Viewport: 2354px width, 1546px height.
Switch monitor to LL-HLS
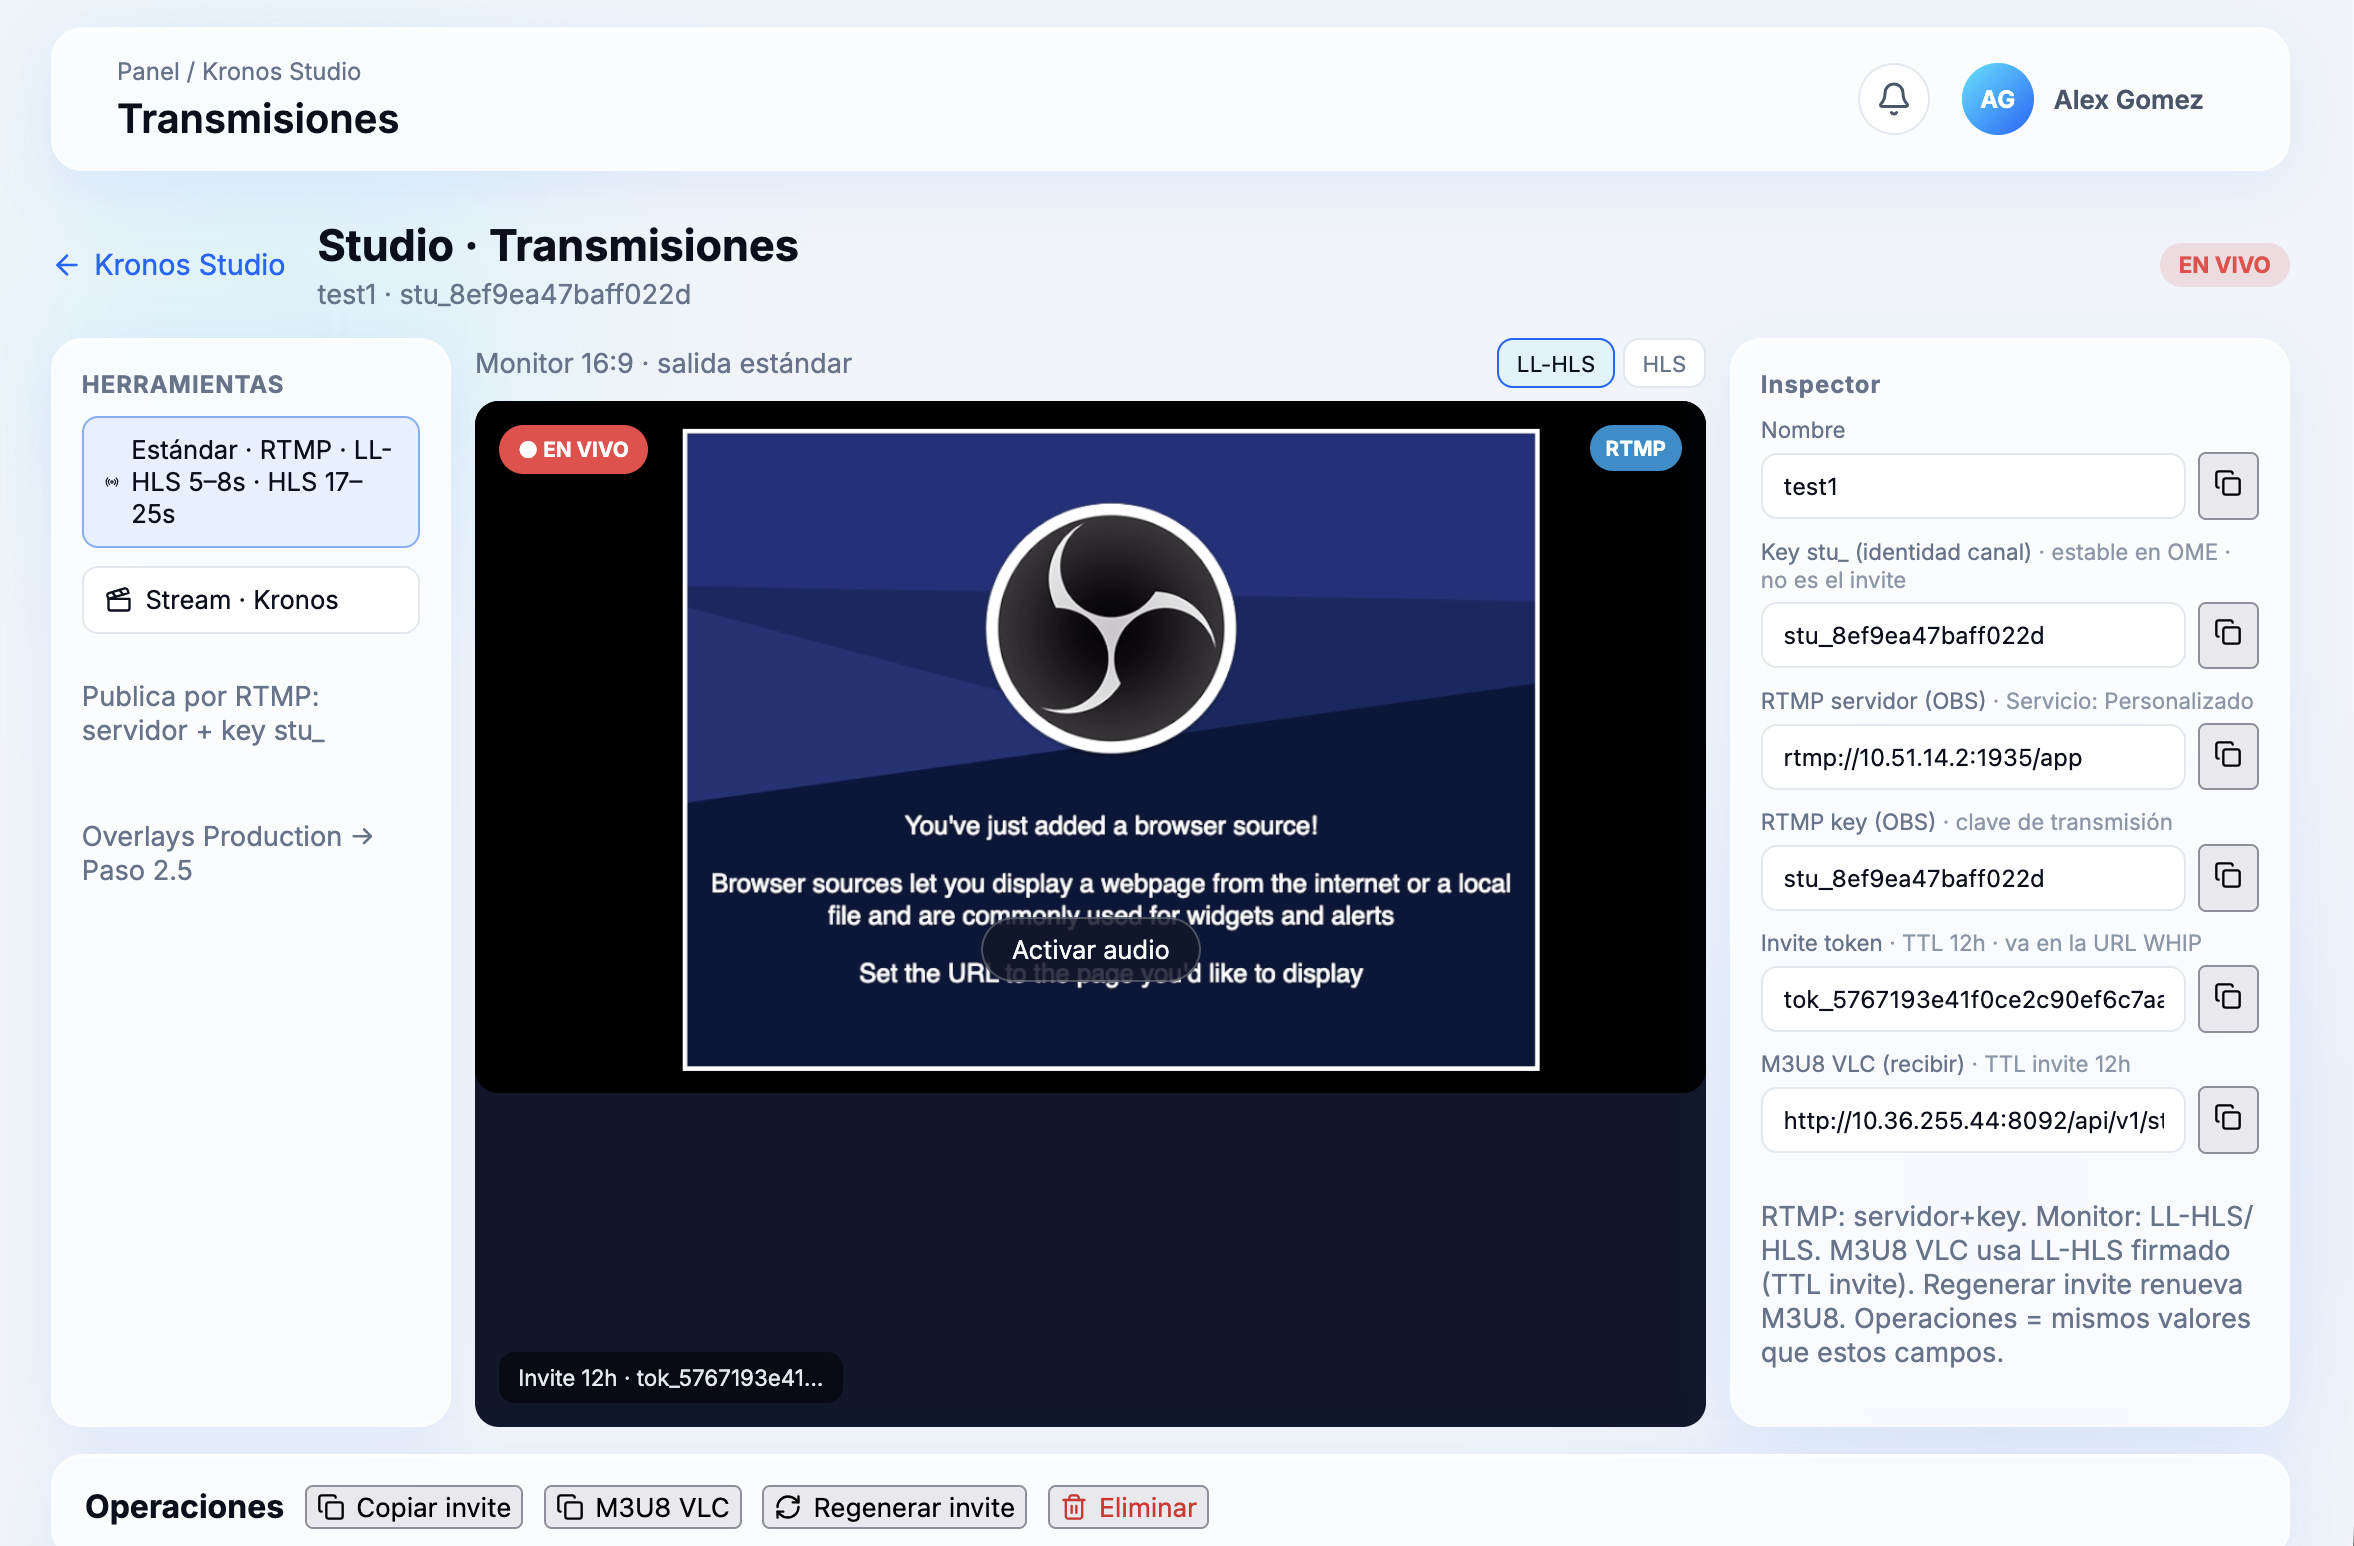(1555, 364)
